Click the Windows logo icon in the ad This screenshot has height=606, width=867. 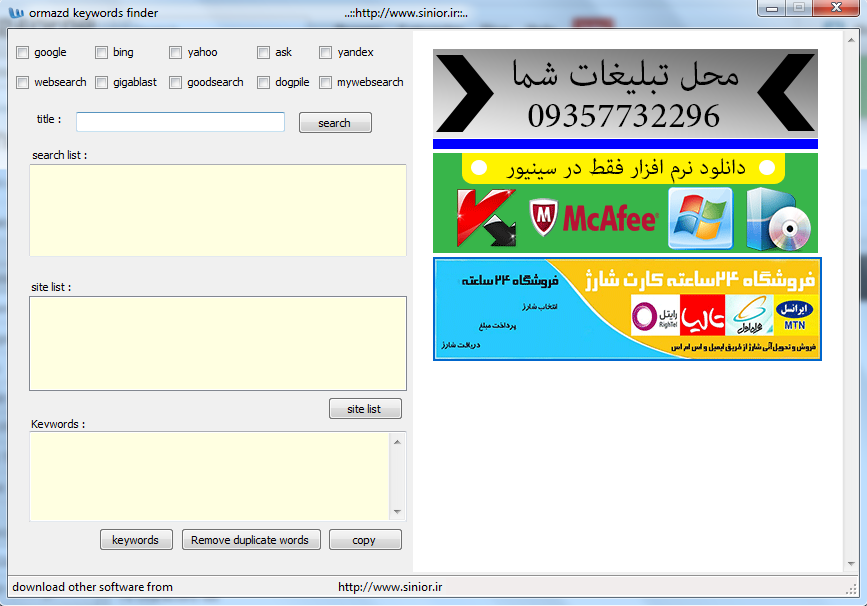[700, 216]
